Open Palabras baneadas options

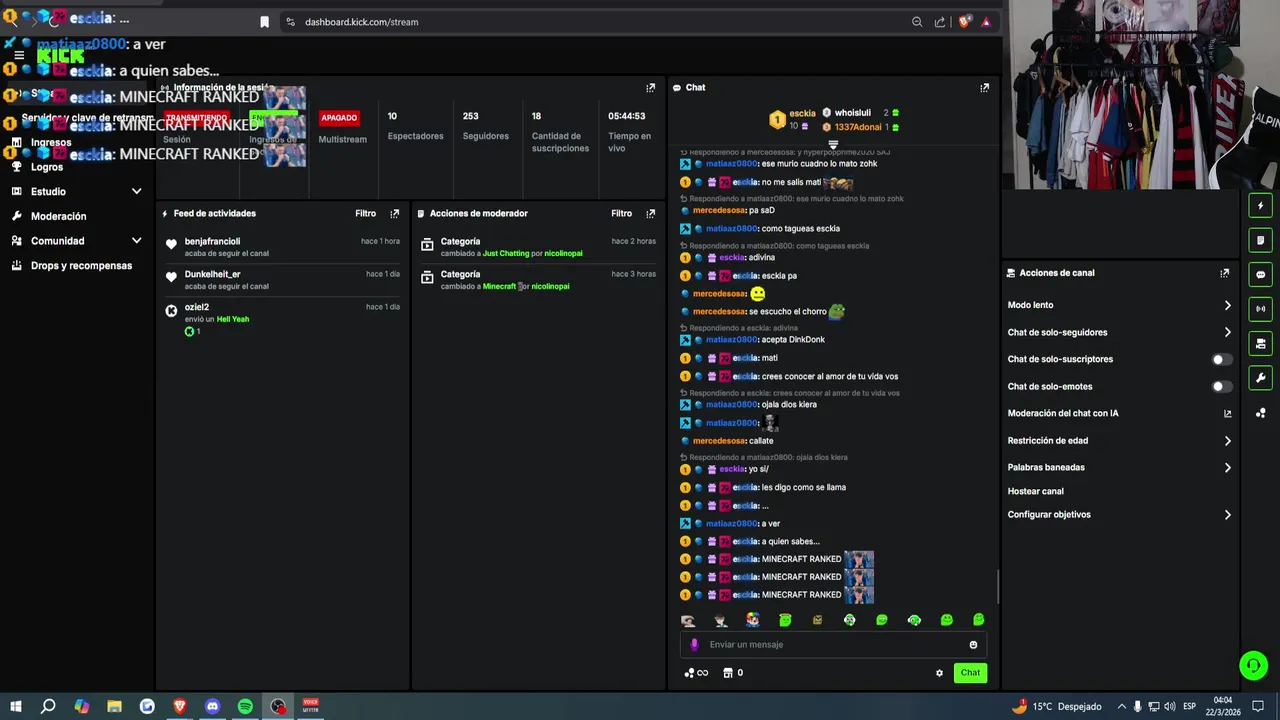[x=1119, y=467]
